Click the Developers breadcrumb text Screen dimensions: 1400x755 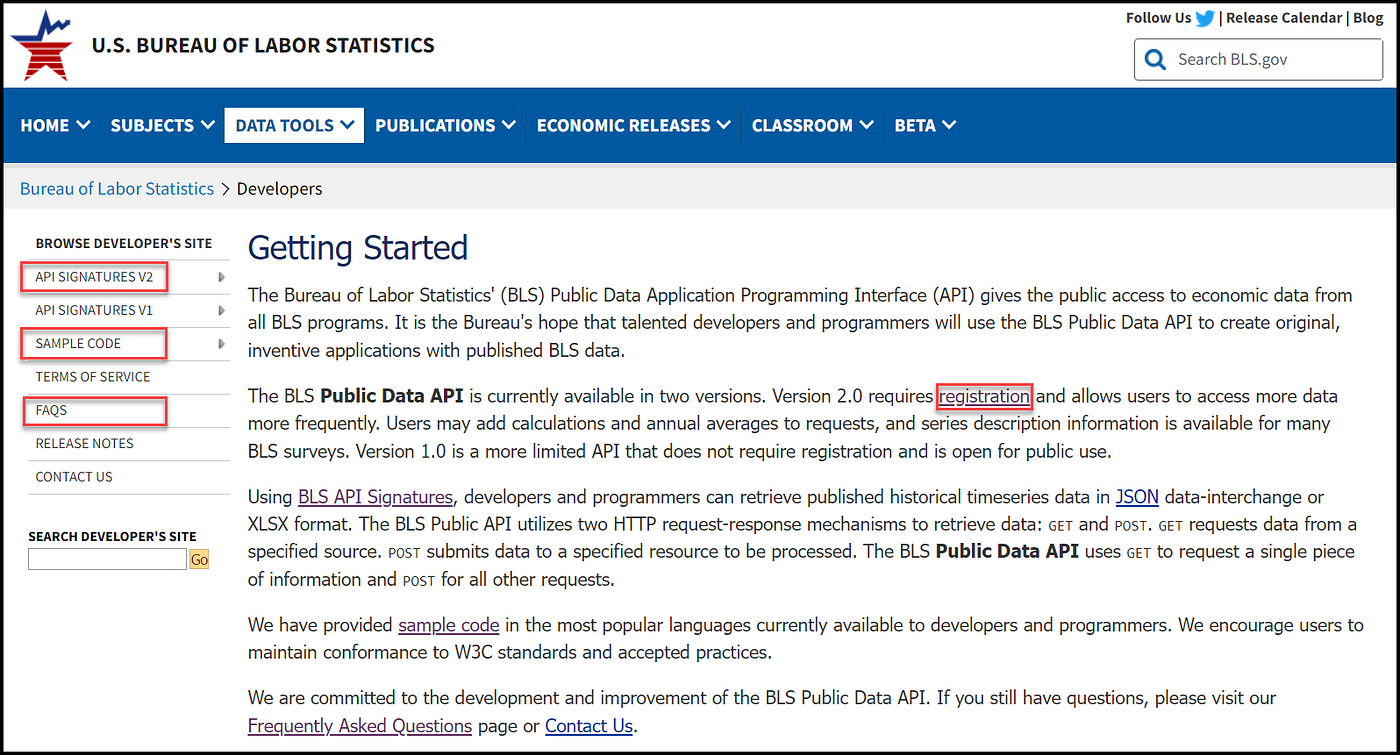[280, 188]
